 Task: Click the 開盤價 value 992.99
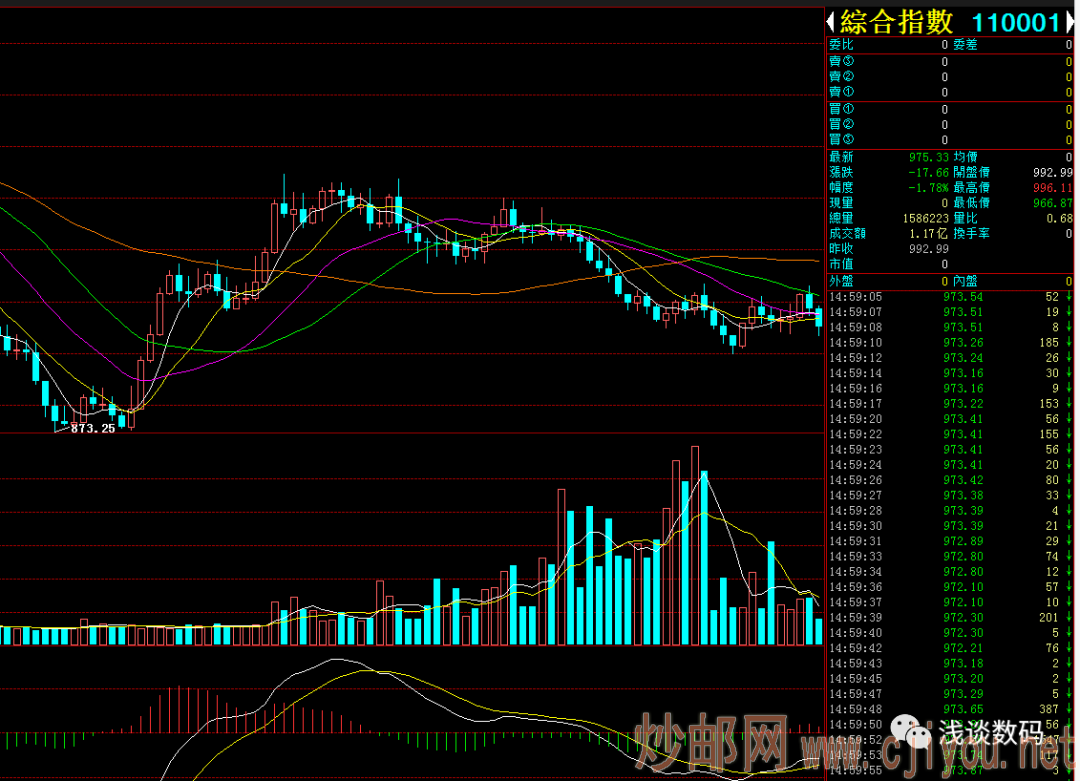[1052, 172]
